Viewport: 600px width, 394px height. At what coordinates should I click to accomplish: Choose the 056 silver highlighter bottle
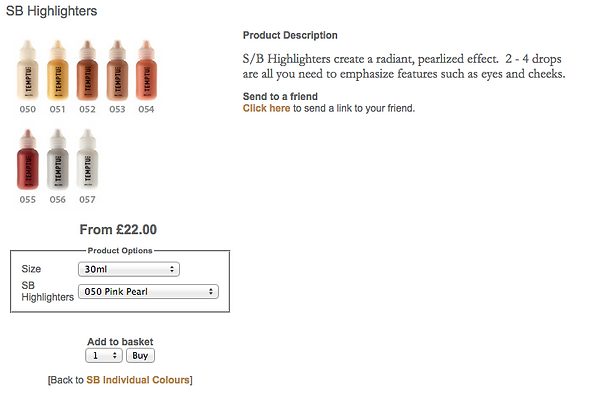57,160
